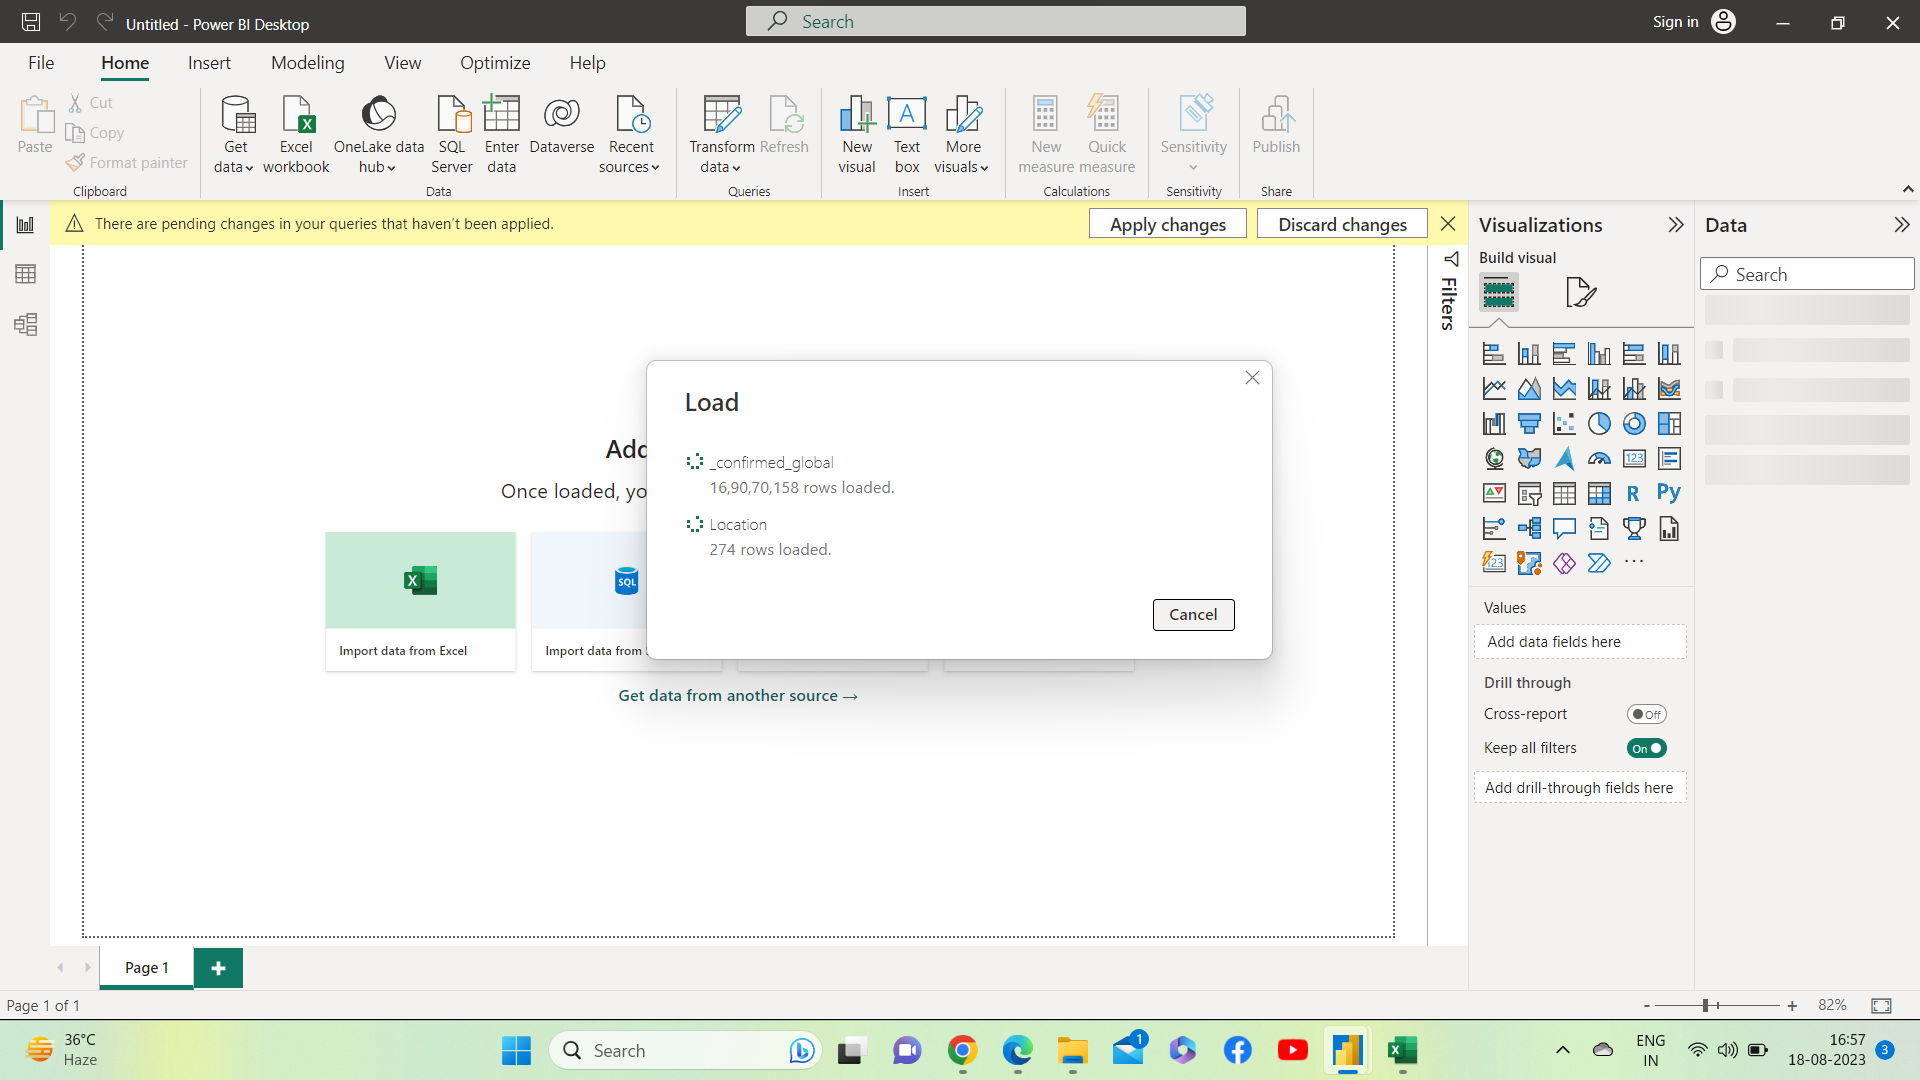Select the Line chart visualization
The height and width of the screenshot is (1080, 1920).
tap(1494, 389)
